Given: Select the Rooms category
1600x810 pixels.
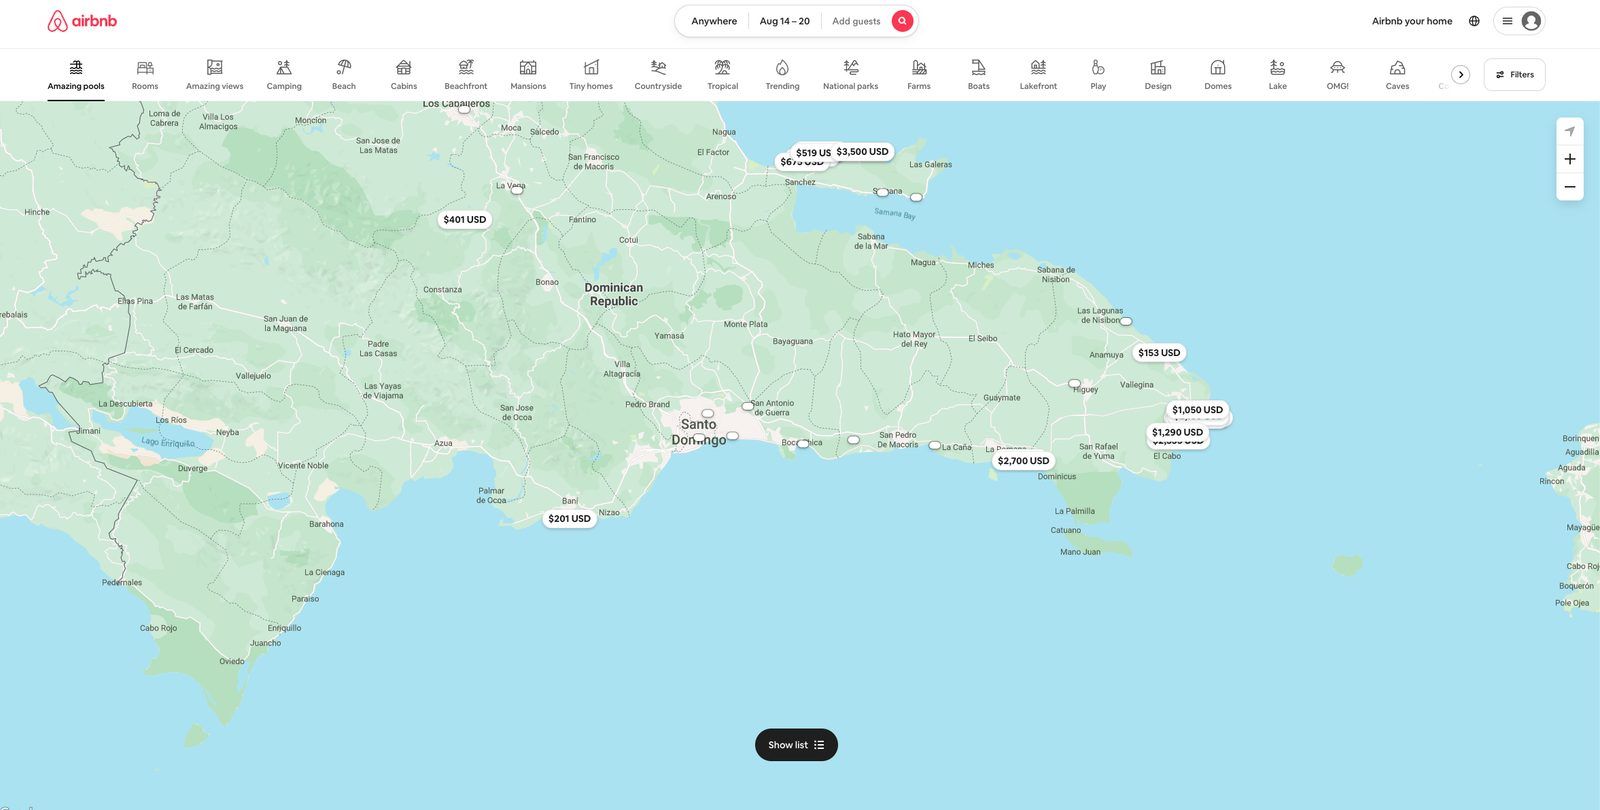Looking at the screenshot, I should [145, 75].
